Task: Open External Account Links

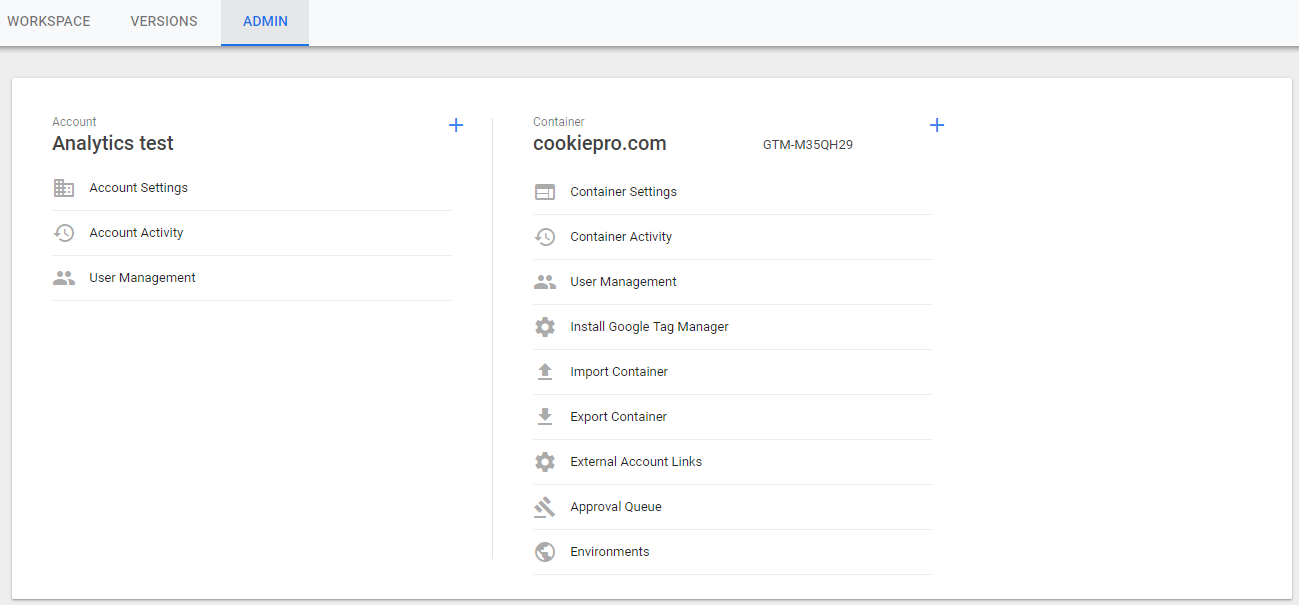Action: click(636, 462)
